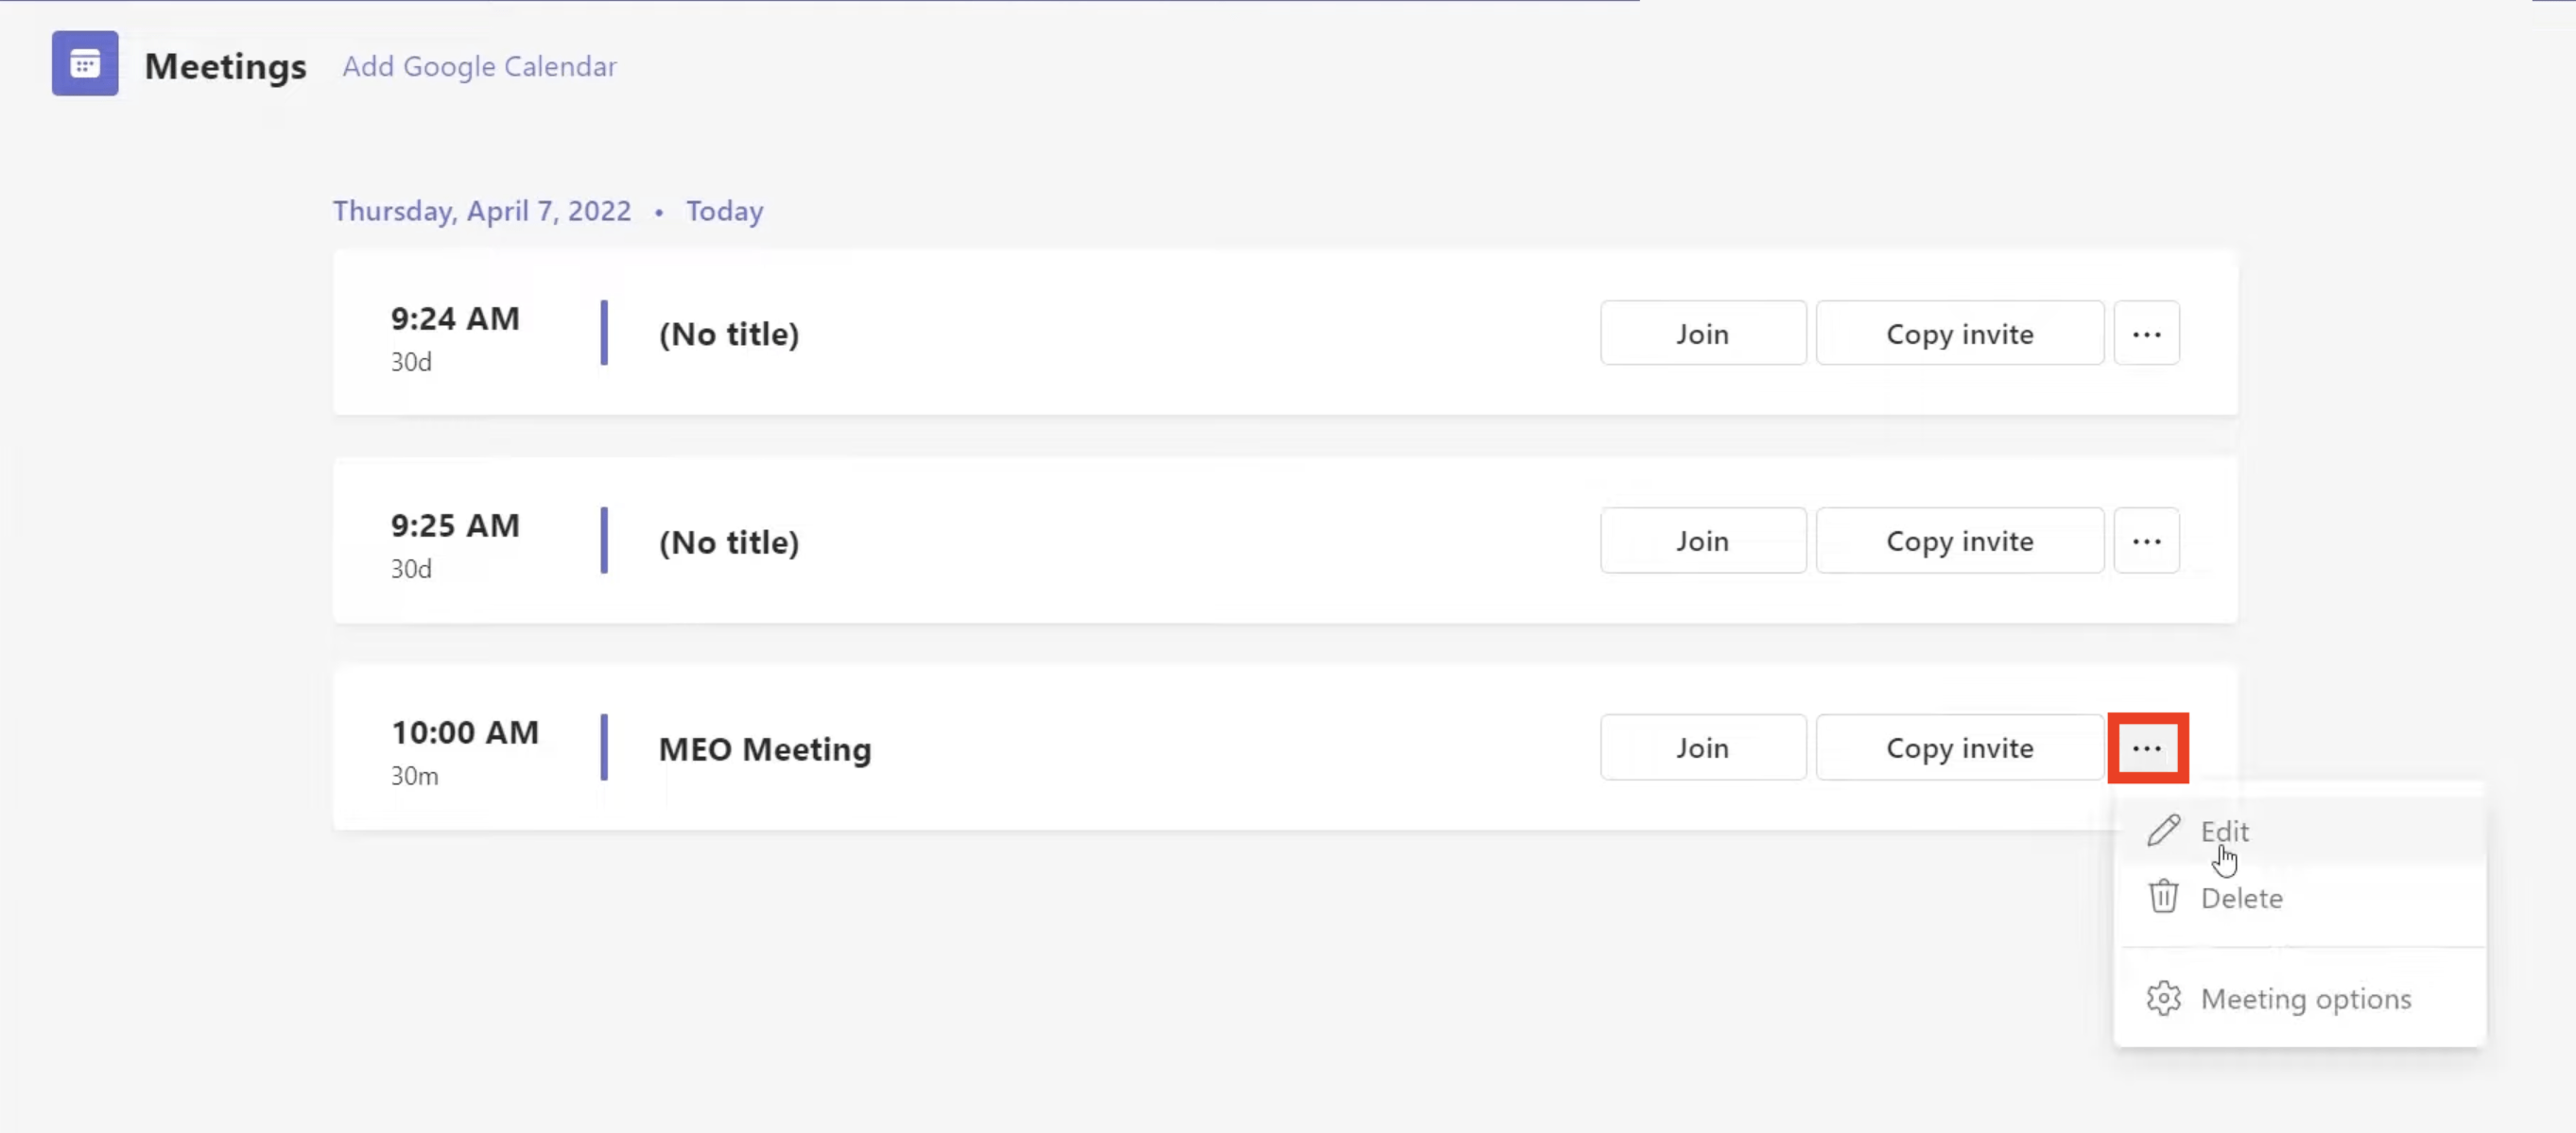This screenshot has width=2576, height=1133.
Task: Join the MEO Meeting
Action: tap(1702, 747)
